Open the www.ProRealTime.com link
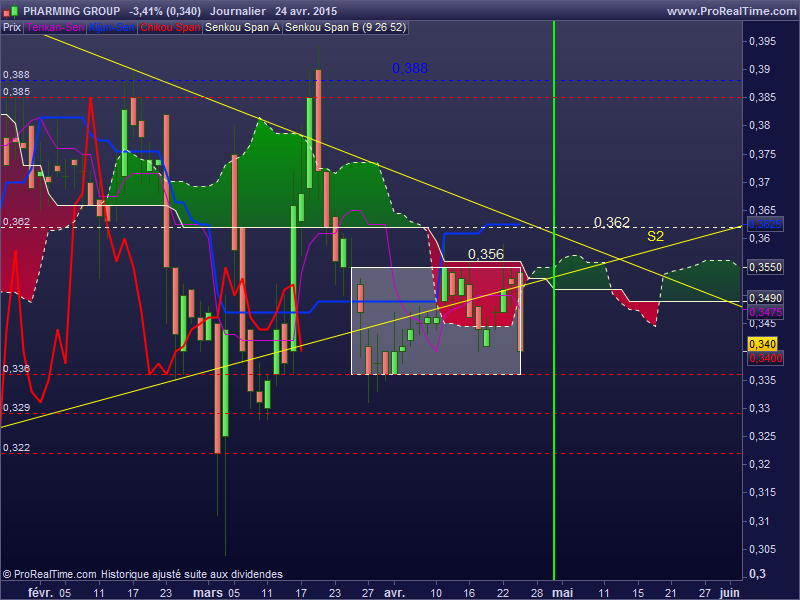The image size is (800, 600). [x=730, y=11]
